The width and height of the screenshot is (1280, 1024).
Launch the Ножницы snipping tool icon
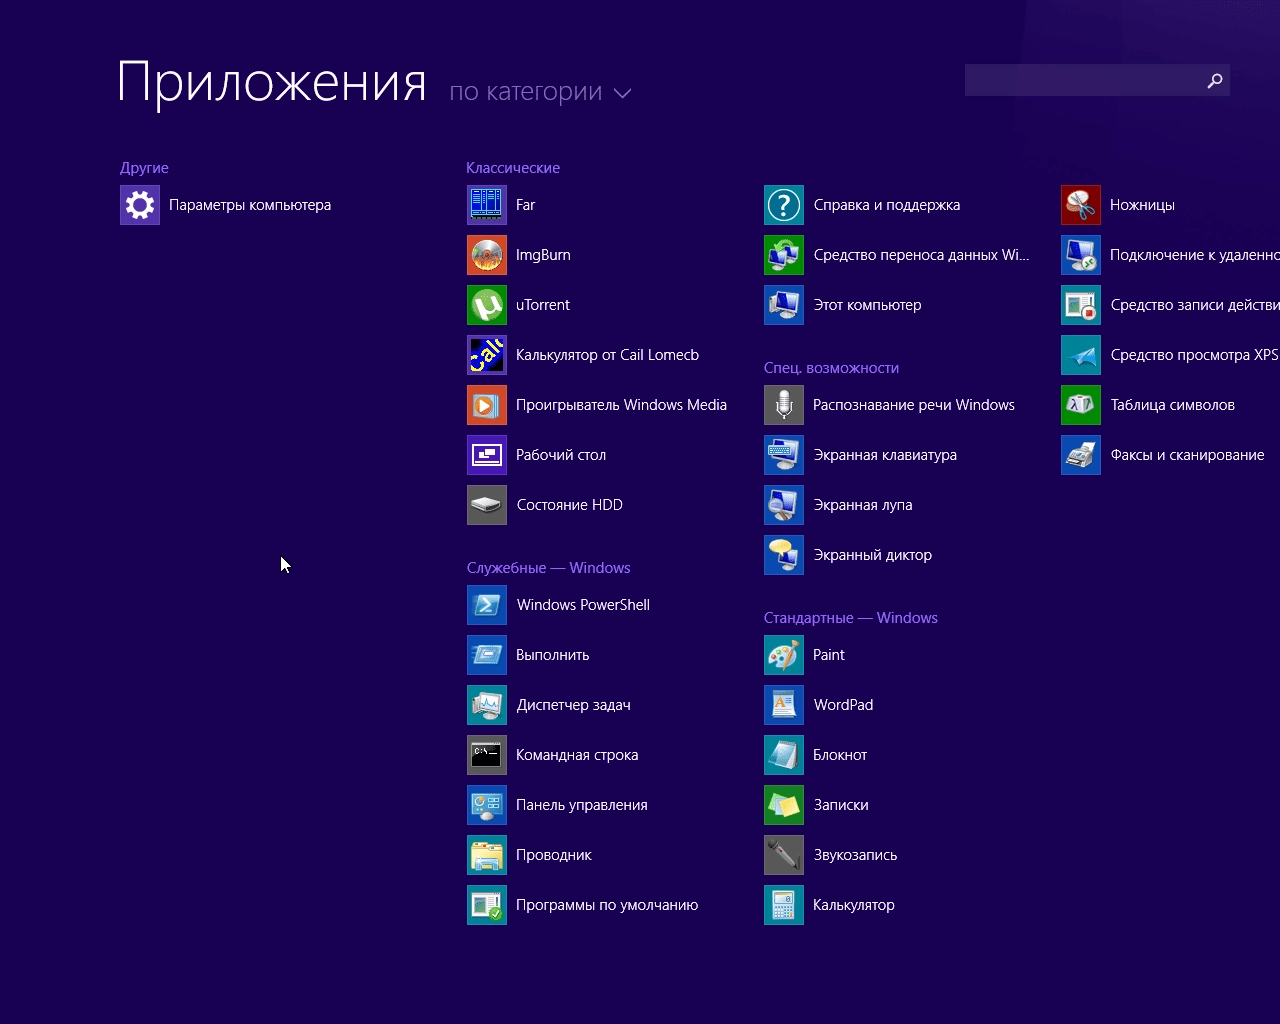(1081, 205)
